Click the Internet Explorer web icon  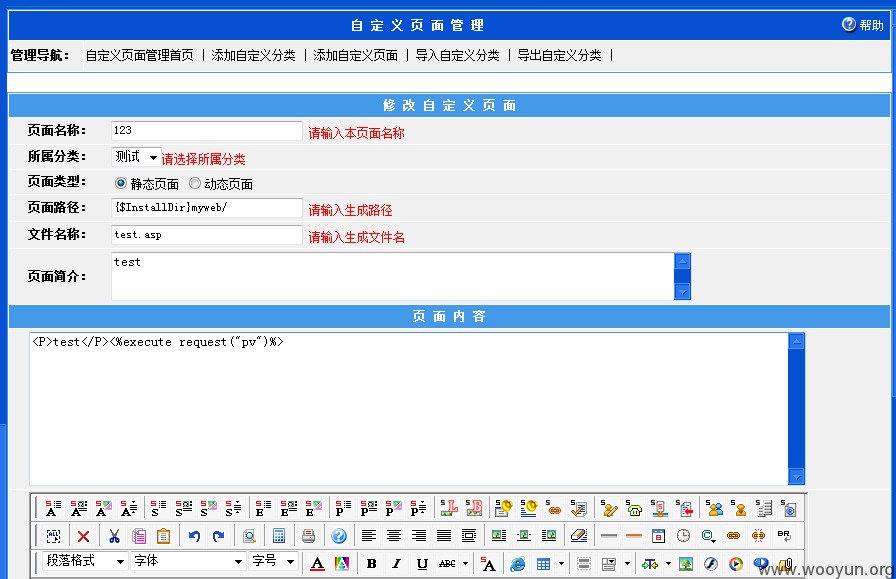(518, 564)
